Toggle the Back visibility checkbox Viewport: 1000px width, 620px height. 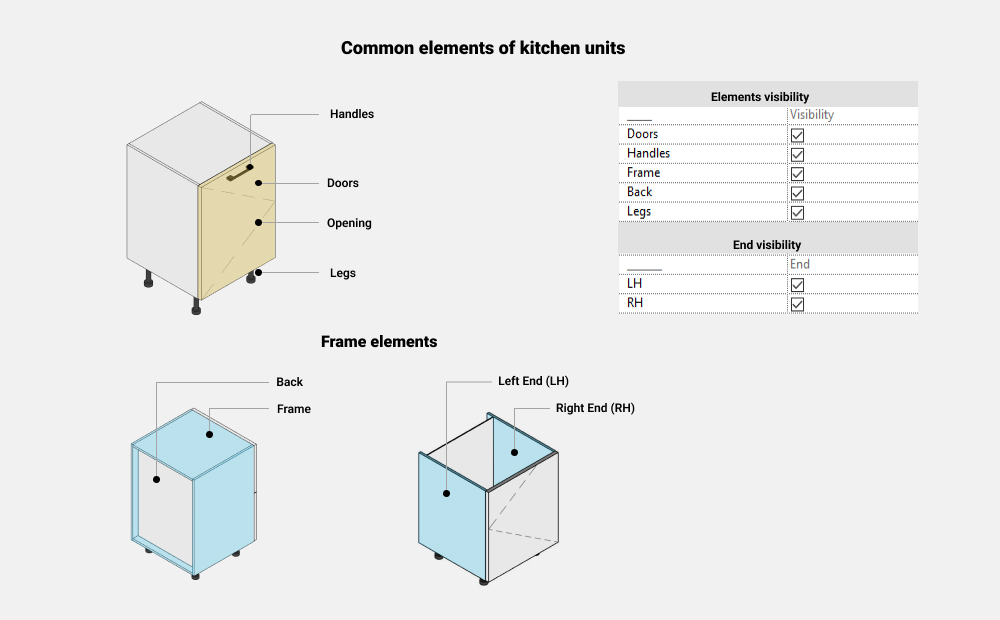click(798, 193)
